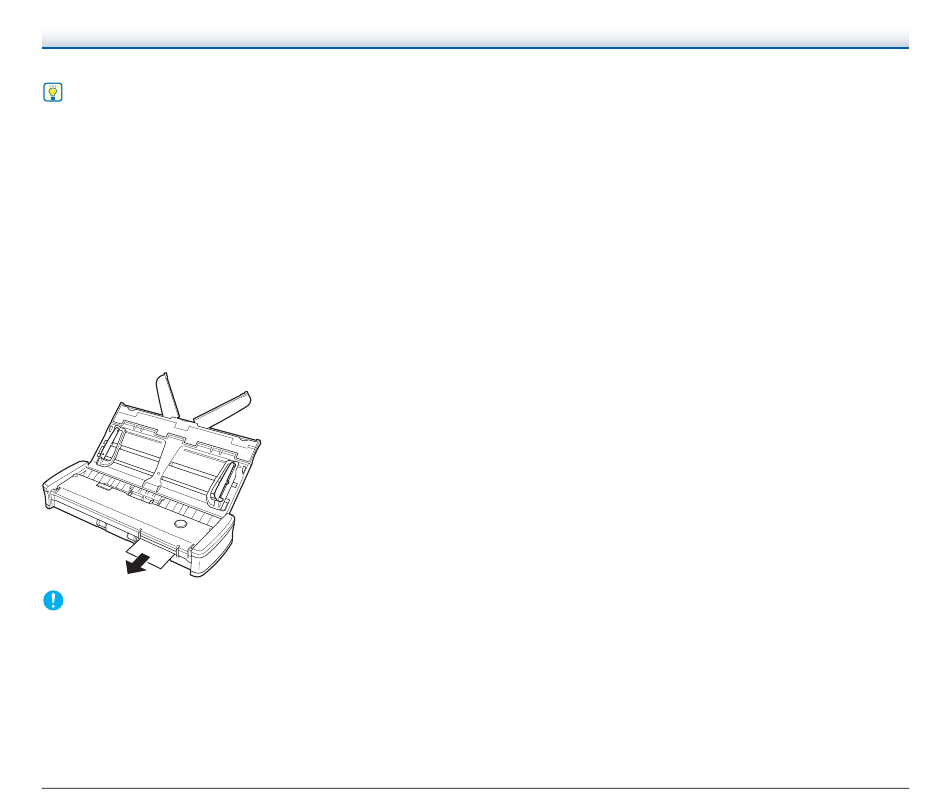Click the black paper-eject arrow
This screenshot has width=950, height=806.
point(137,564)
